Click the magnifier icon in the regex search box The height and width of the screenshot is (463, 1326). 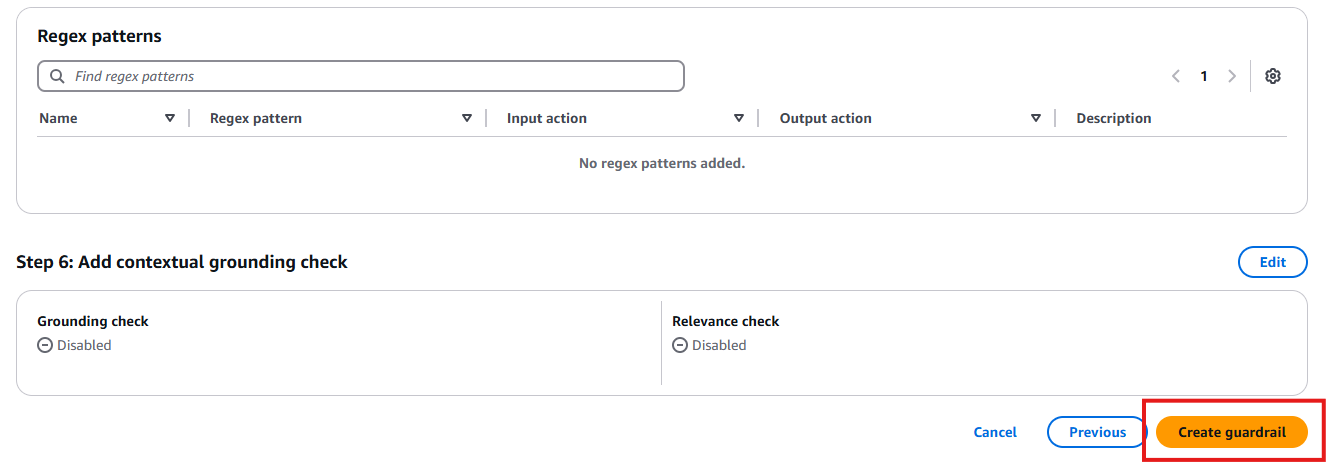pos(57,76)
